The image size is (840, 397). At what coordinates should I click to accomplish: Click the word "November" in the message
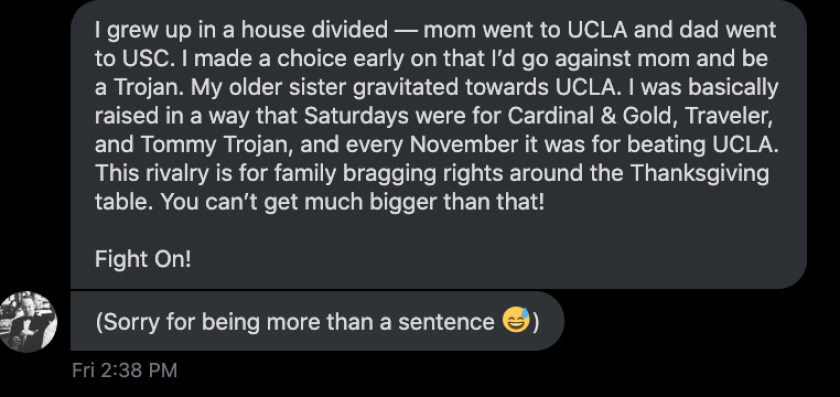(x=464, y=145)
